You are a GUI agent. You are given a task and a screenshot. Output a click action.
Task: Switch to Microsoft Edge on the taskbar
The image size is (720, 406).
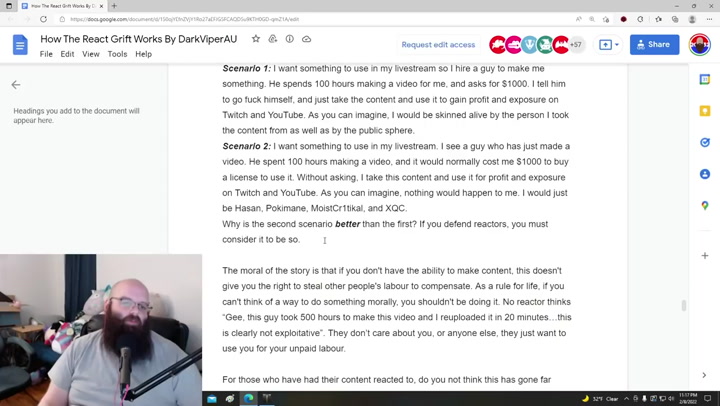248,399
